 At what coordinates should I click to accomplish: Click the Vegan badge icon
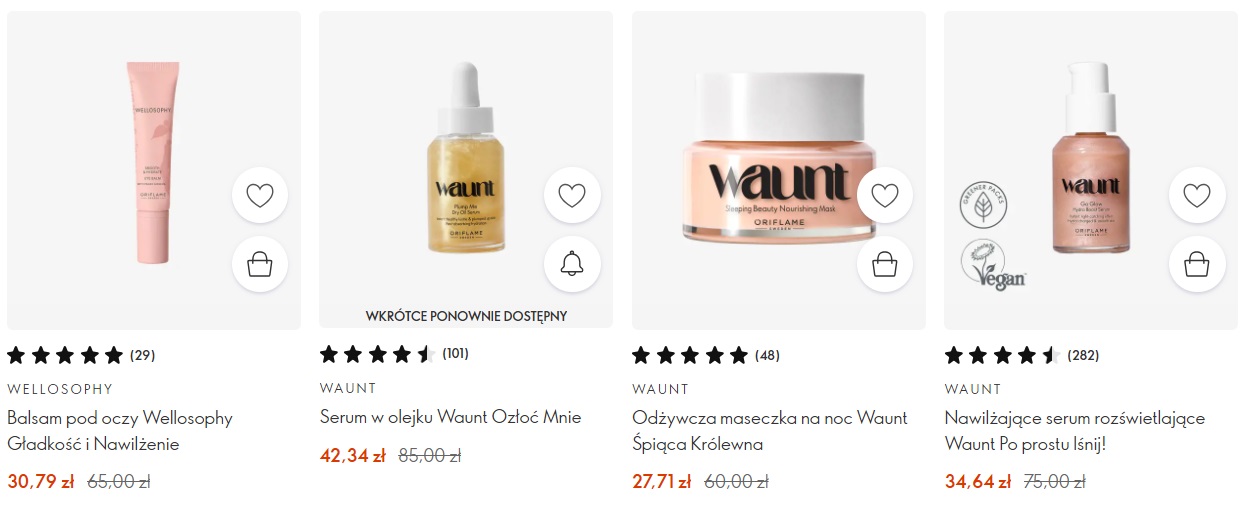click(992, 265)
